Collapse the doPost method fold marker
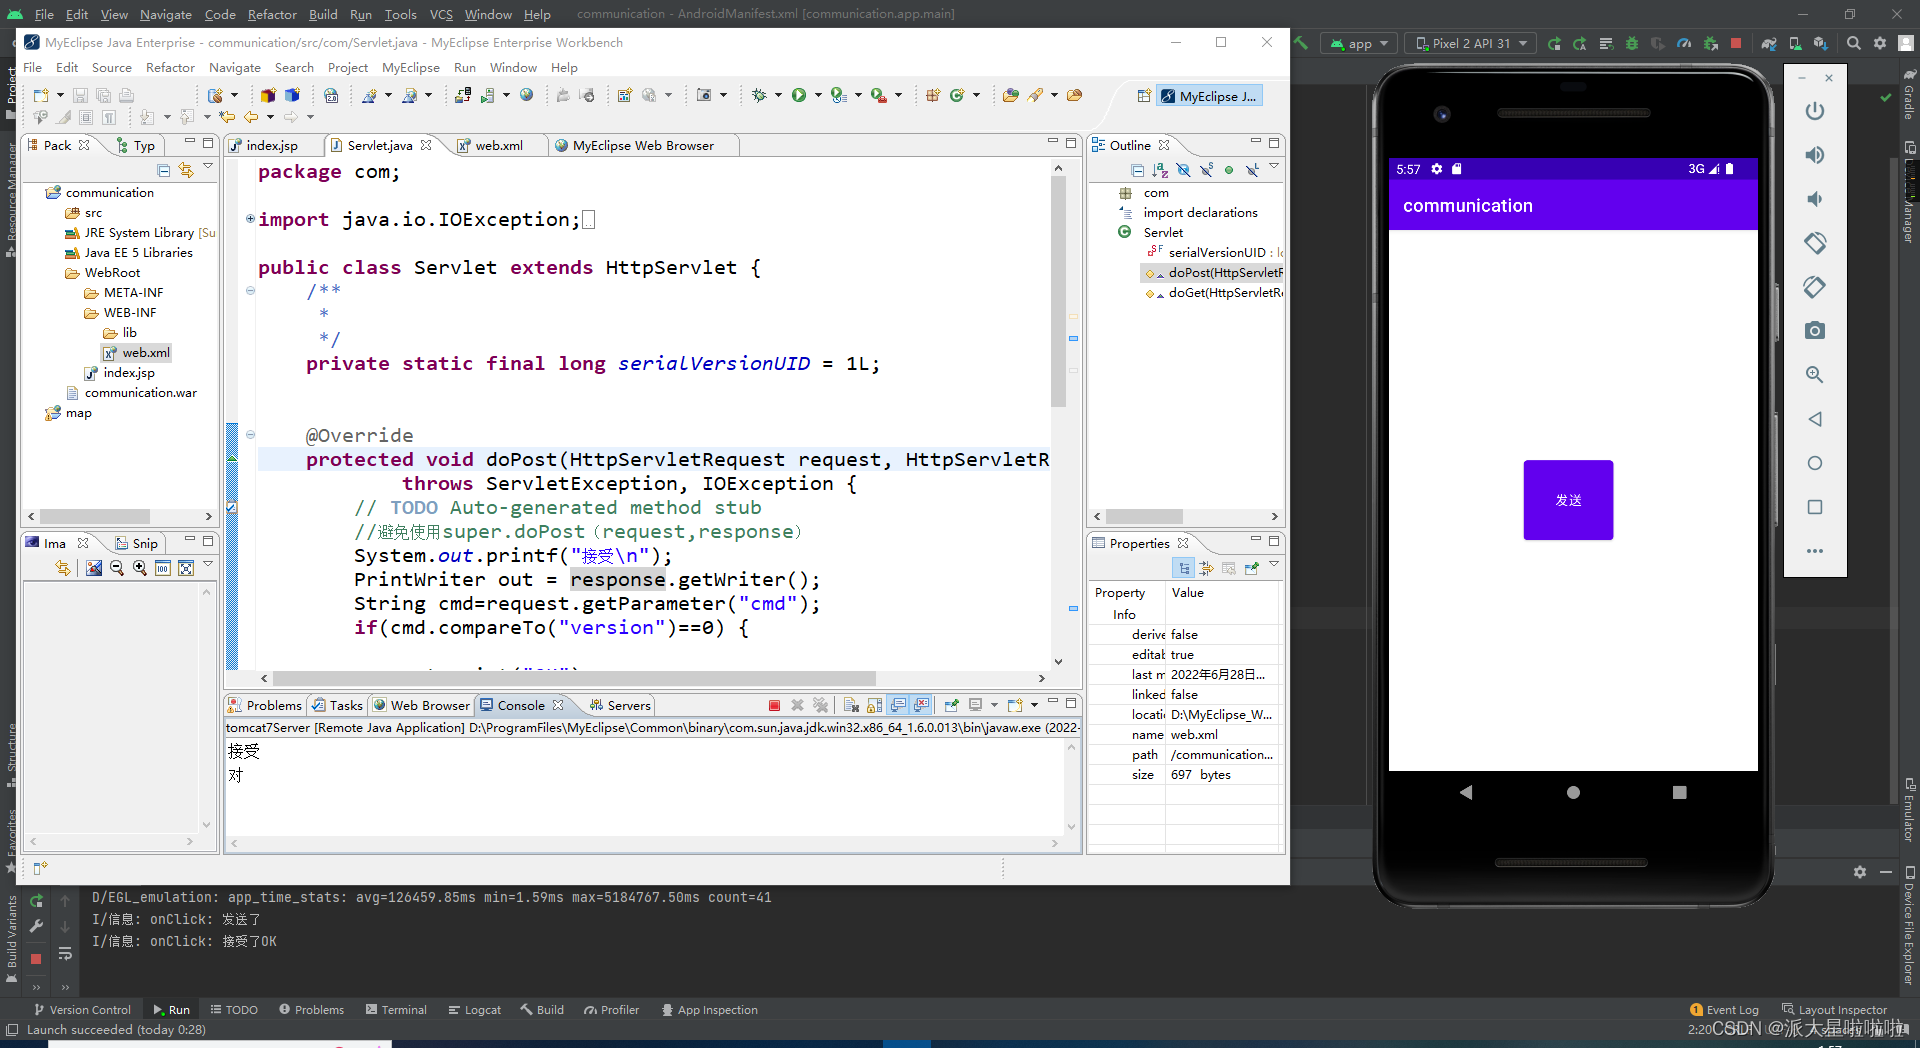1920x1048 pixels. (250, 435)
